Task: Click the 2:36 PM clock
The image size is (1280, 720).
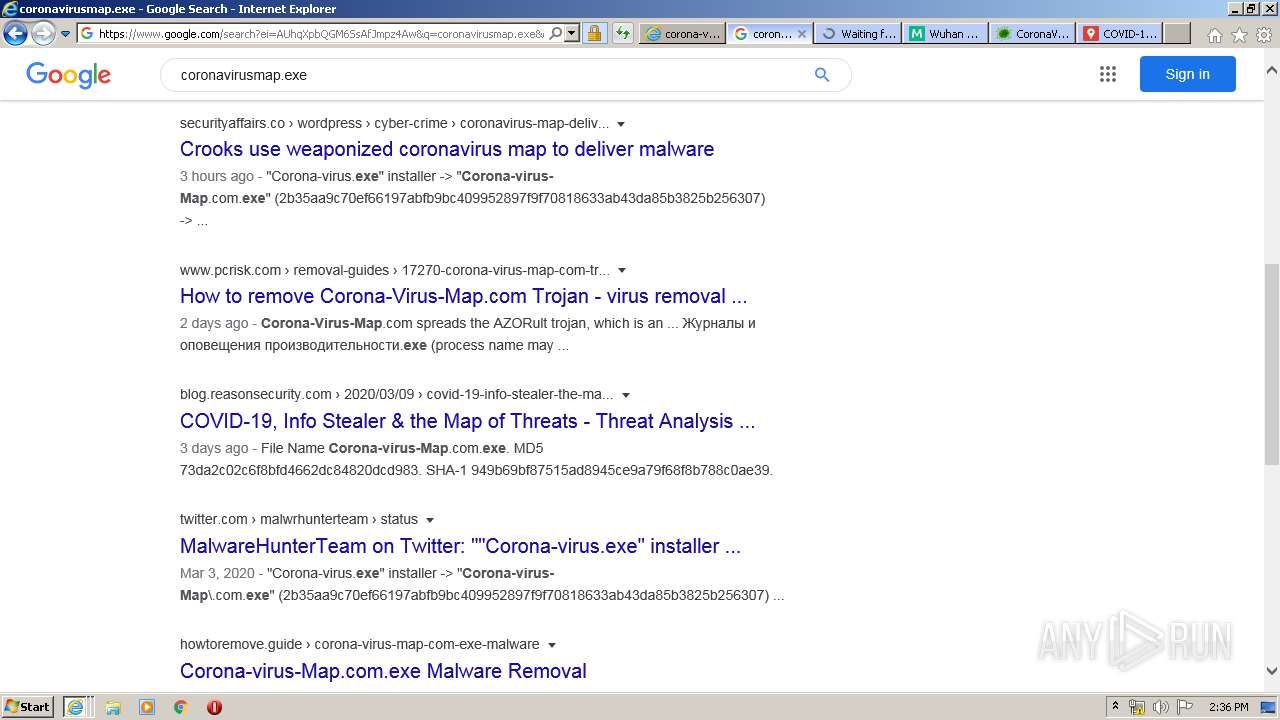Action: pos(1228,707)
